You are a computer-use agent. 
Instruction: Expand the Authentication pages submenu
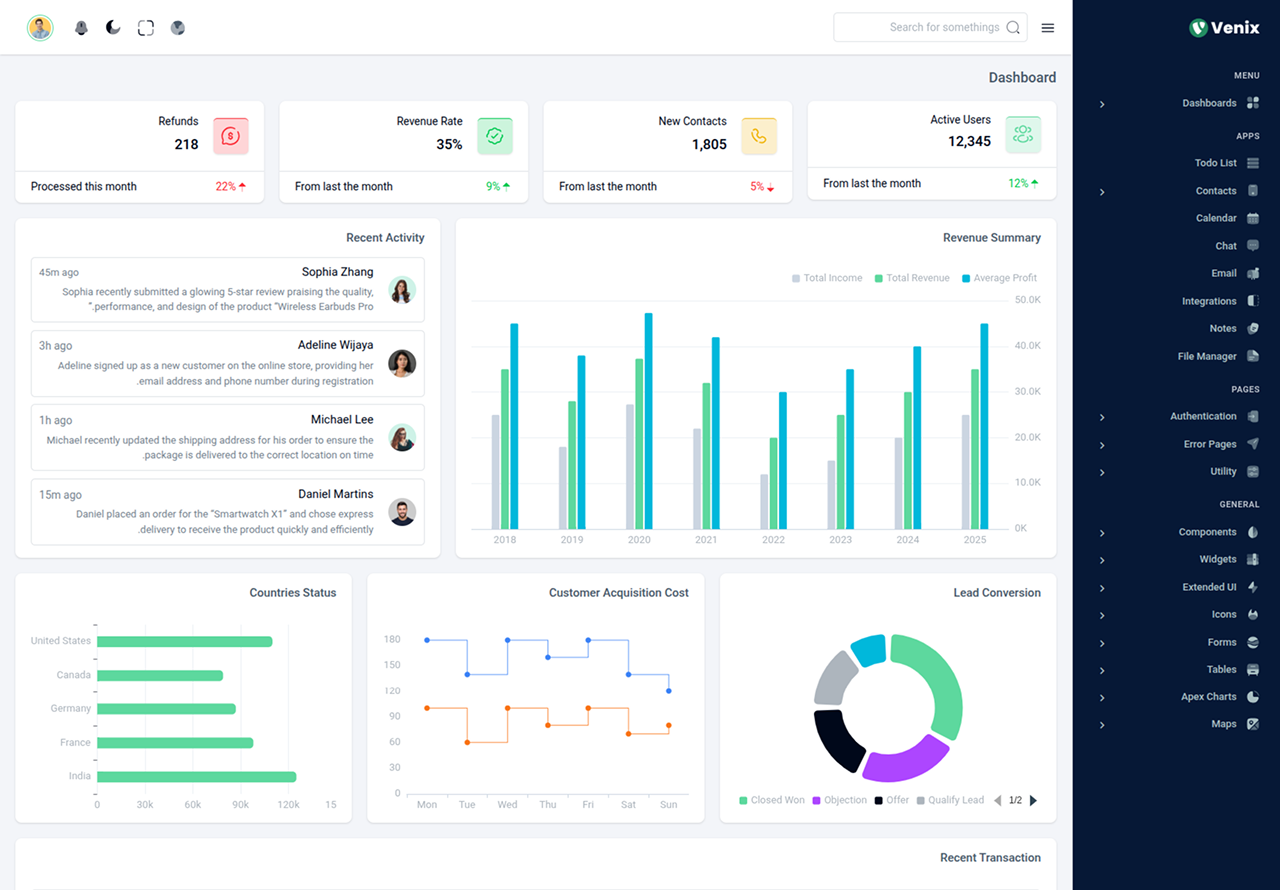(1203, 416)
